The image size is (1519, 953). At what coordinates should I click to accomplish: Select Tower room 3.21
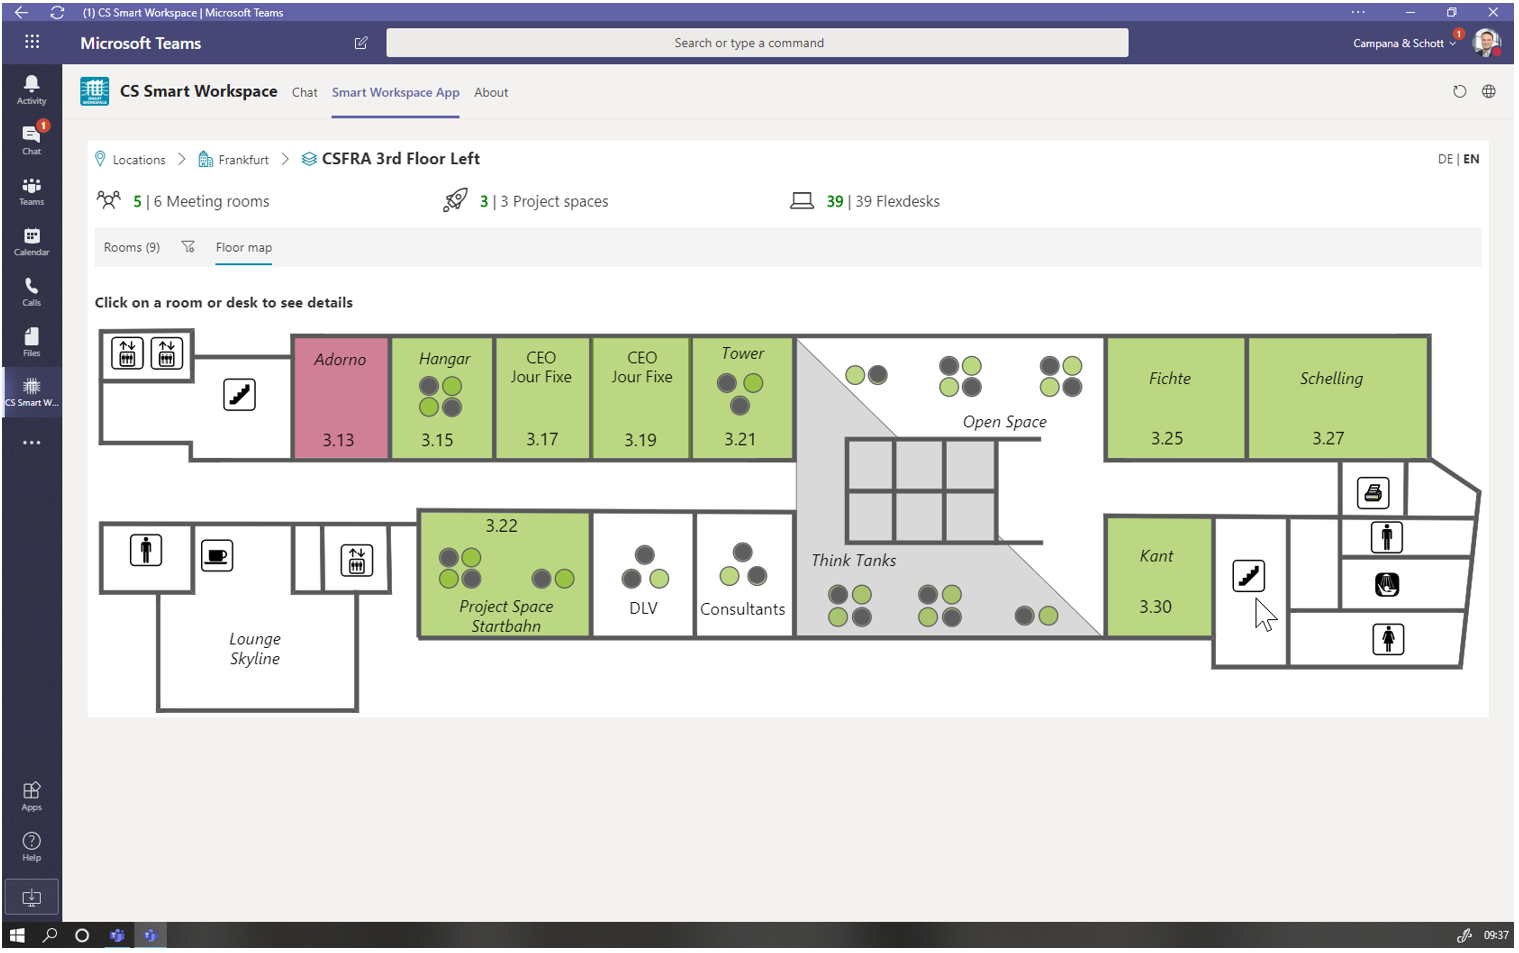[x=742, y=398]
